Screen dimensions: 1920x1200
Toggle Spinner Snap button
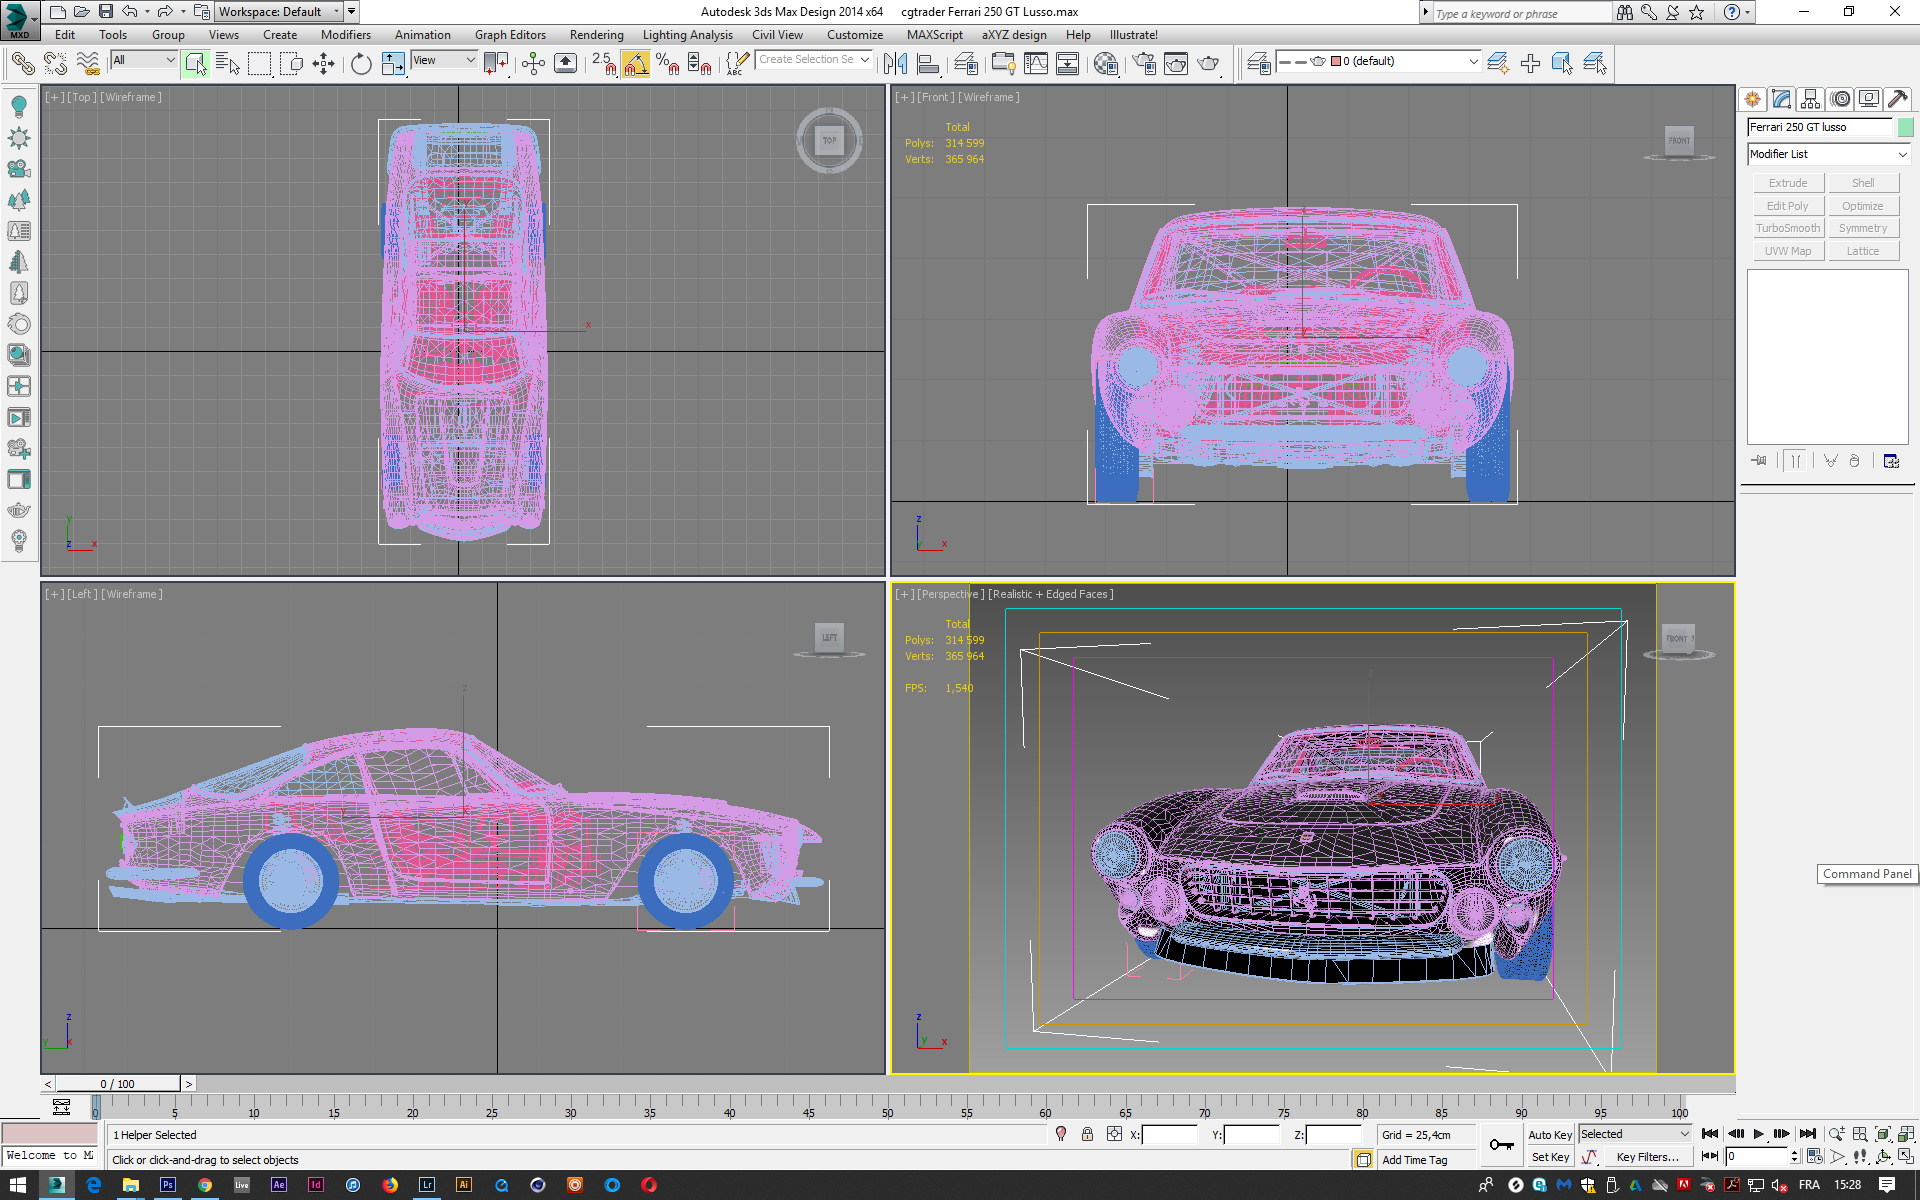(x=700, y=64)
